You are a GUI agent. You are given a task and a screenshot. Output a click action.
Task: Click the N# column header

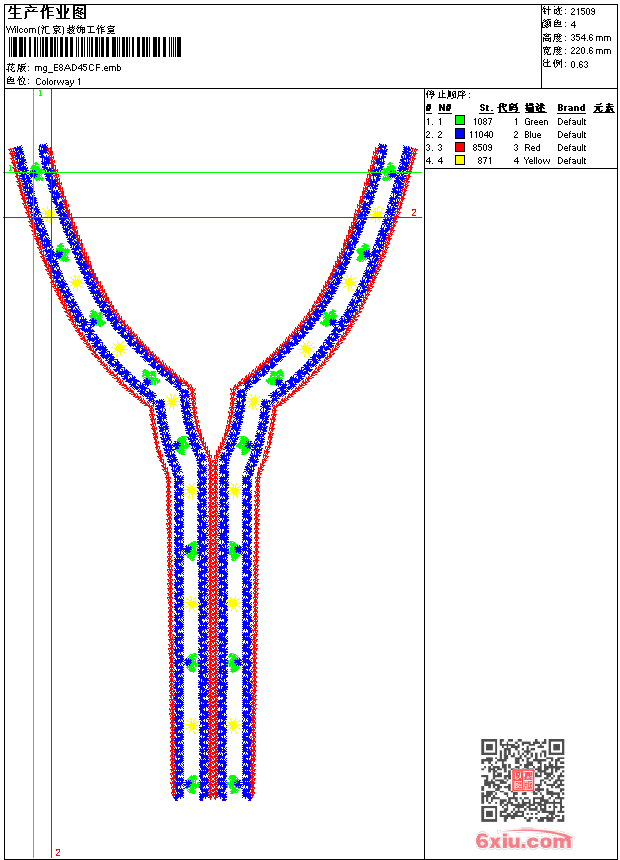tap(445, 108)
